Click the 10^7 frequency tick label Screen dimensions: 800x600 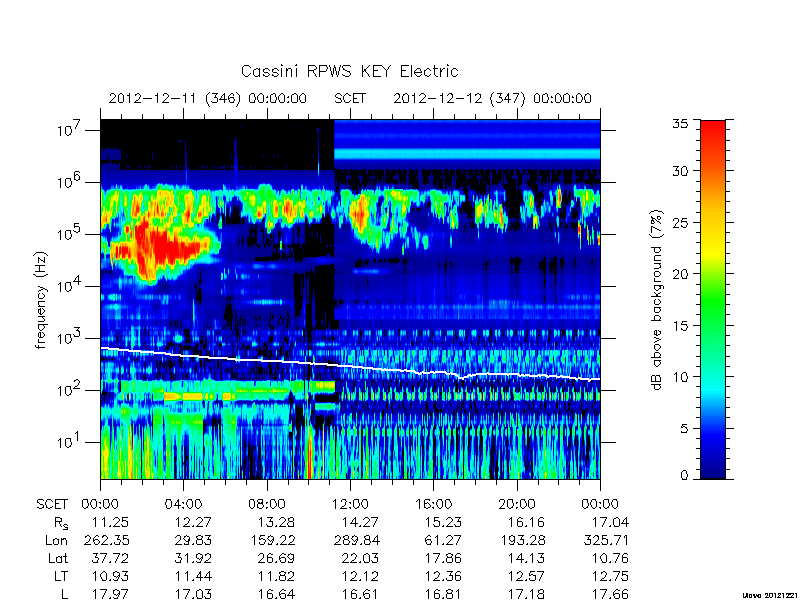pos(70,130)
